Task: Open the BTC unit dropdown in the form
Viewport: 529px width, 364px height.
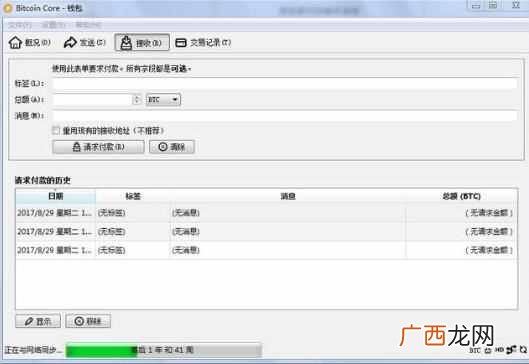Action: coord(163,100)
